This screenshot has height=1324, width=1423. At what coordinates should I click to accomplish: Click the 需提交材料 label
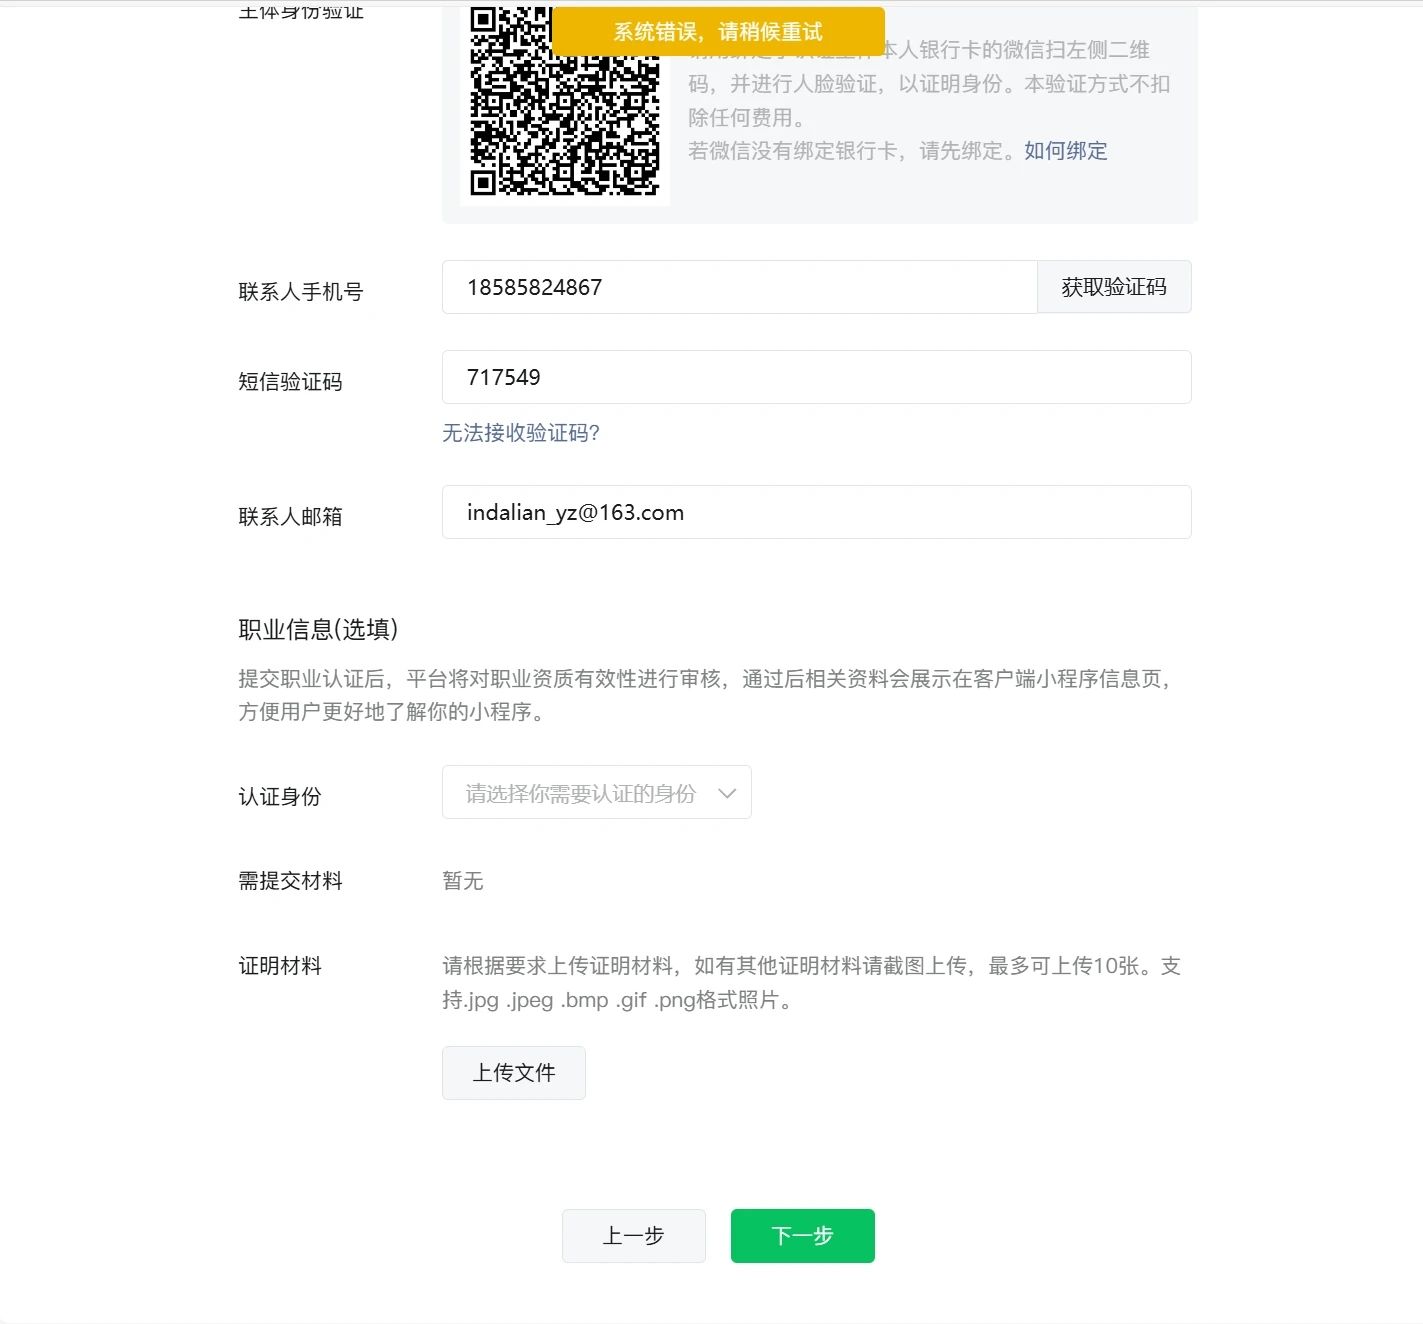coord(290,881)
